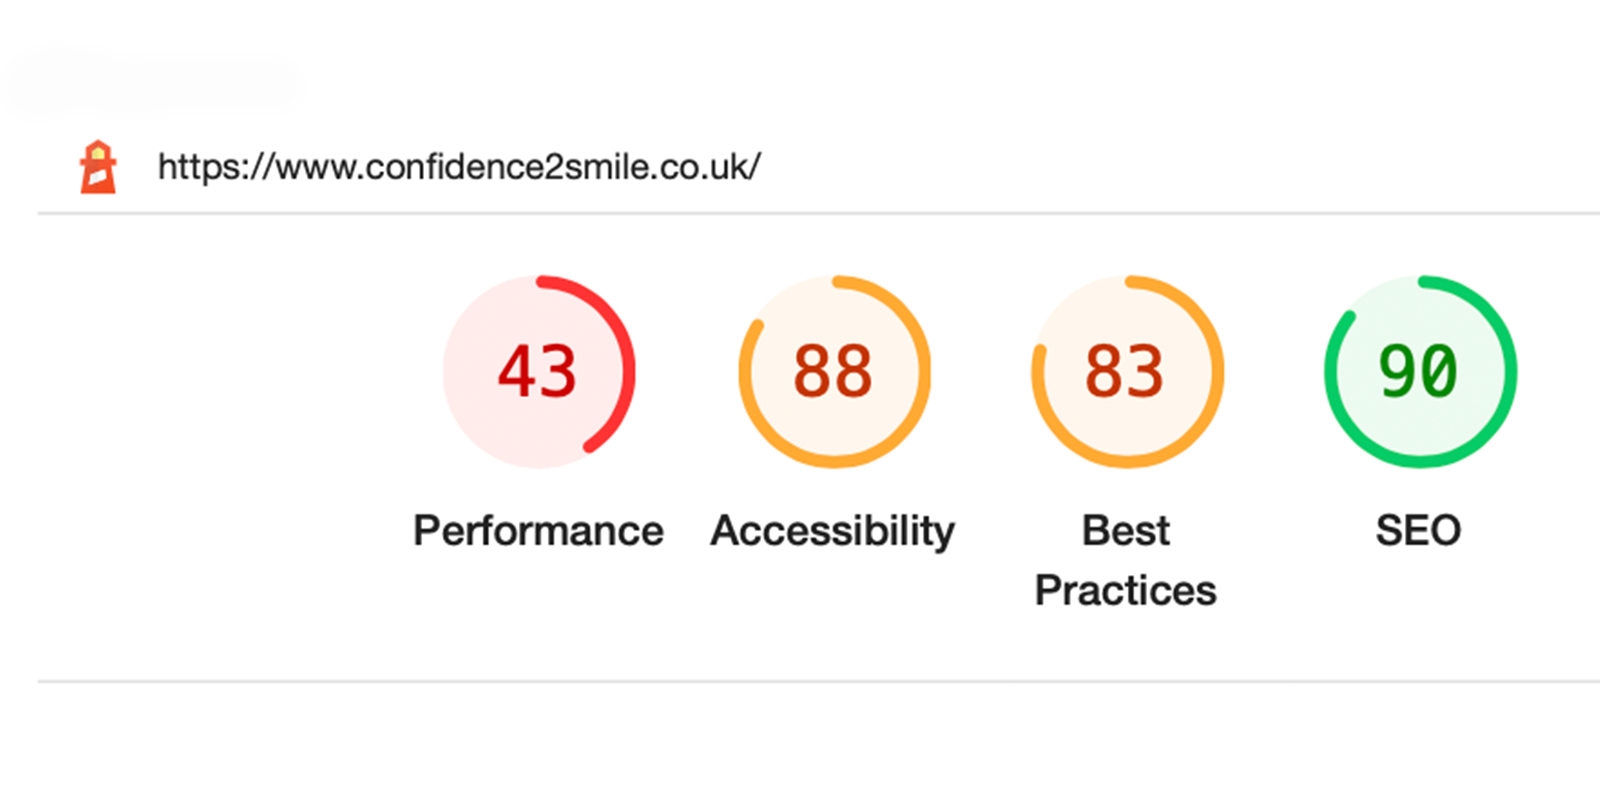Select the Best Practices score 83
Screen dimensions: 1600x800
[1126, 372]
